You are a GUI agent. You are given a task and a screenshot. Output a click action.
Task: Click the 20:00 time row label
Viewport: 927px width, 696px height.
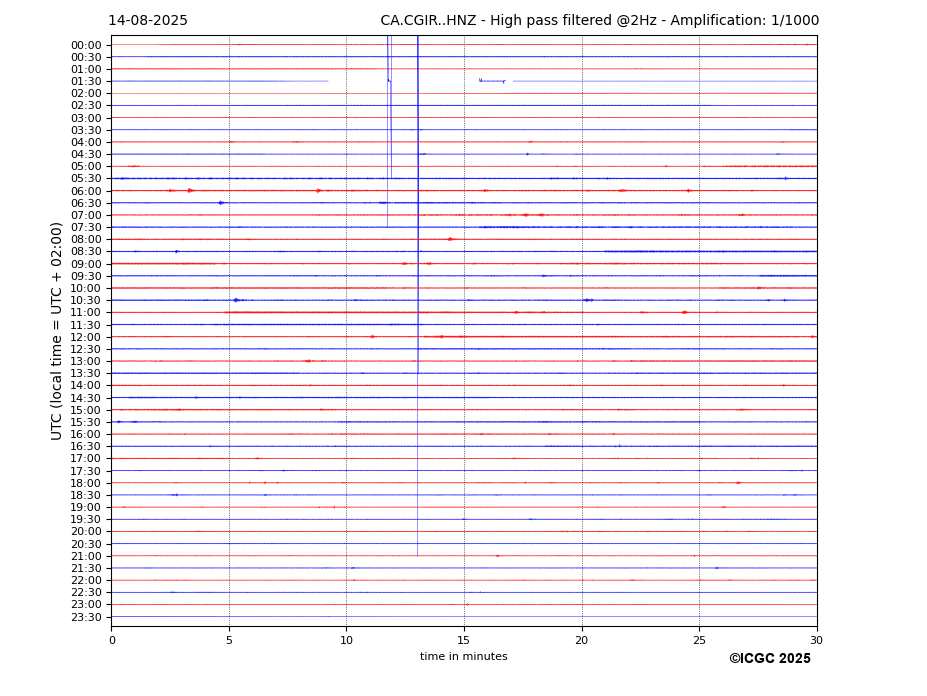86,532
